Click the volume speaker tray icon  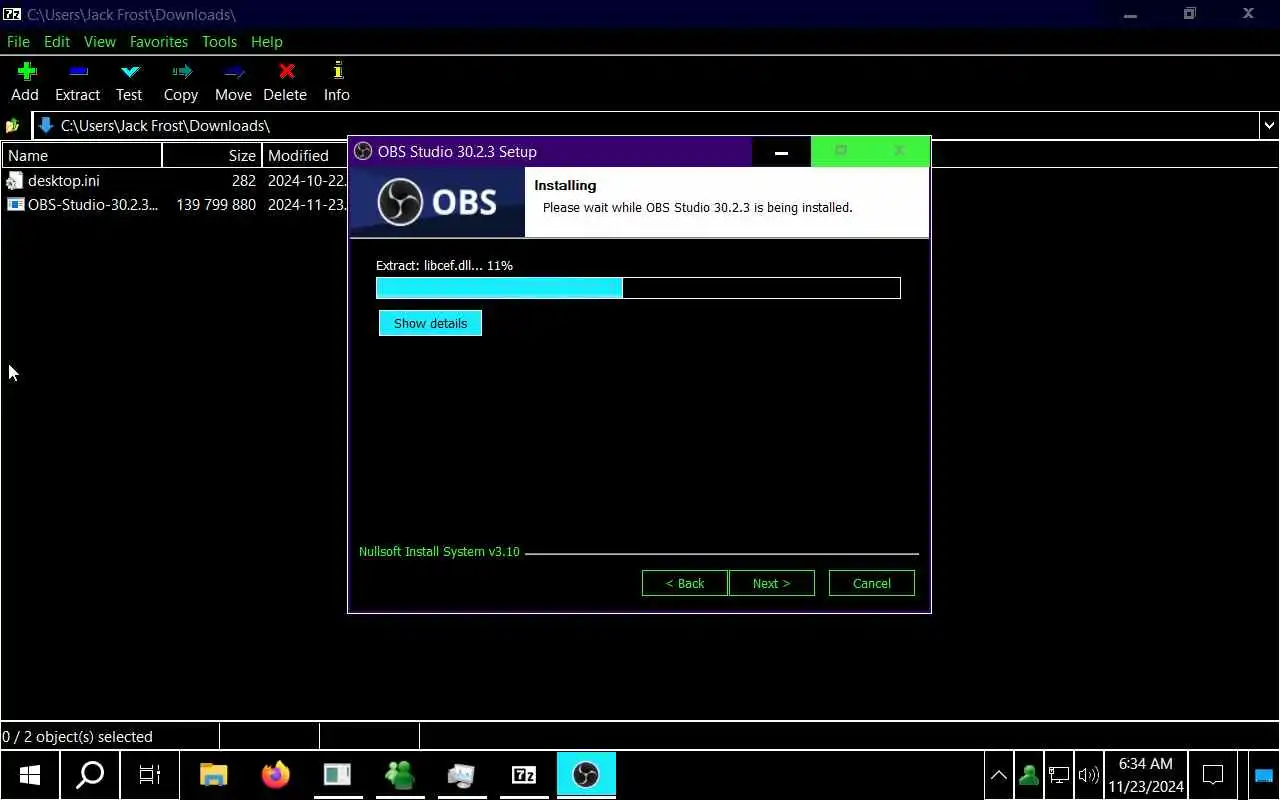coord(1089,775)
